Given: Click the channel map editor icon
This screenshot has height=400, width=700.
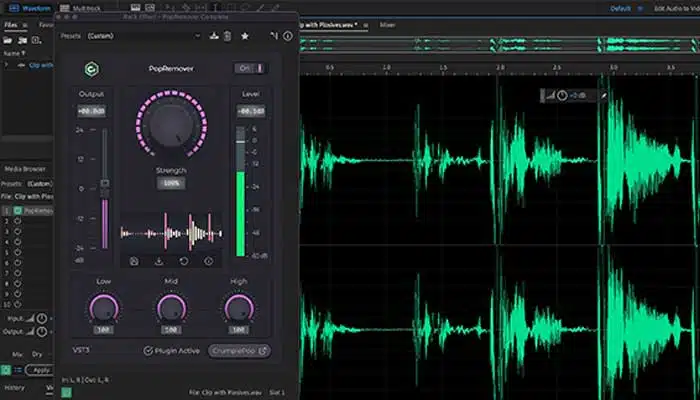Looking at the screenshot, I should 274,36.
